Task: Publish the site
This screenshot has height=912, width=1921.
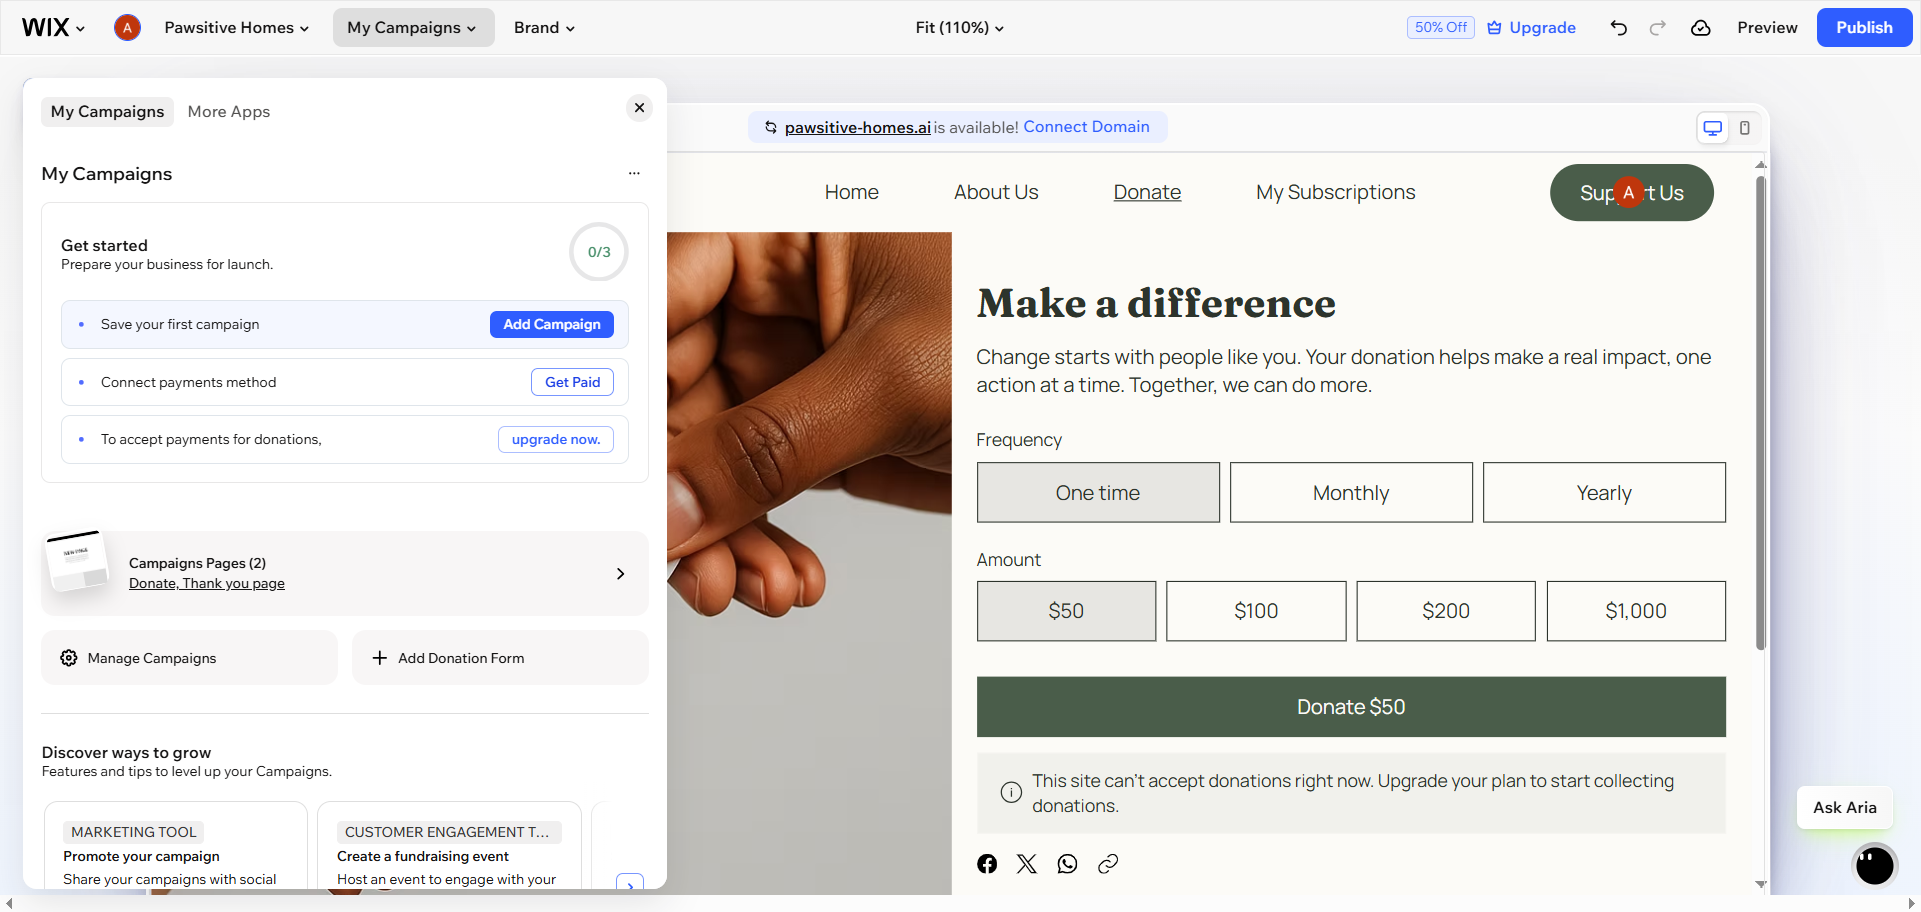Action: click(x=1864, y=28)
